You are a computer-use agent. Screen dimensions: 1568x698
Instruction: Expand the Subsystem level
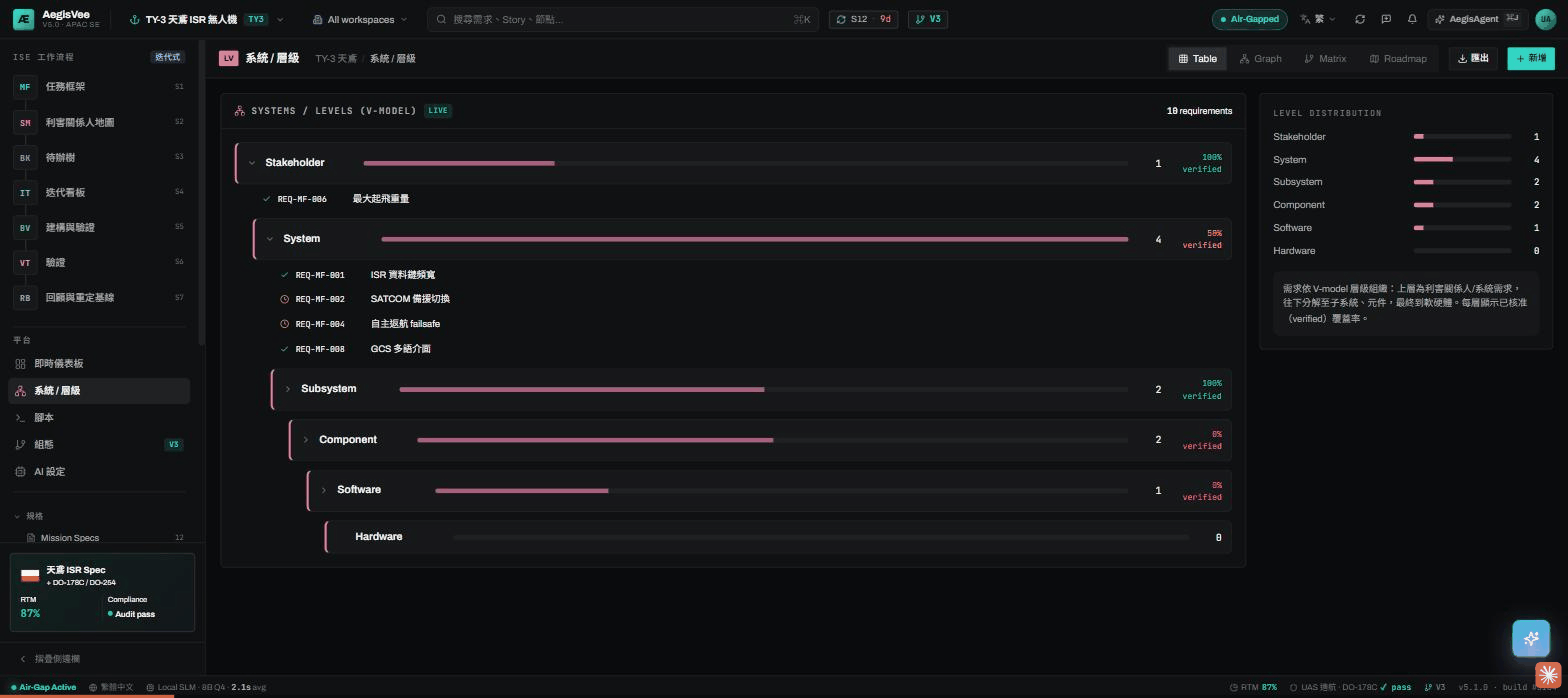pos(288,389)
